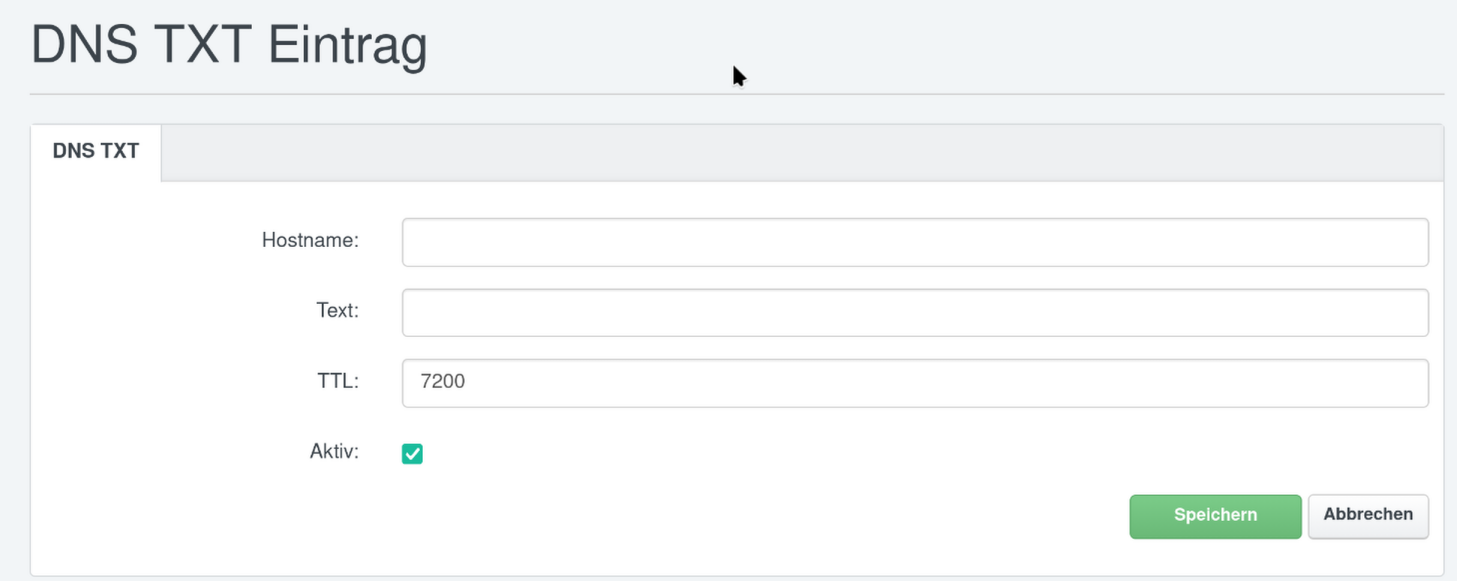Click the white checkmark icon beside Aktiv
The height and width of the screenshot is (581, 1457).
coord(412,454)
